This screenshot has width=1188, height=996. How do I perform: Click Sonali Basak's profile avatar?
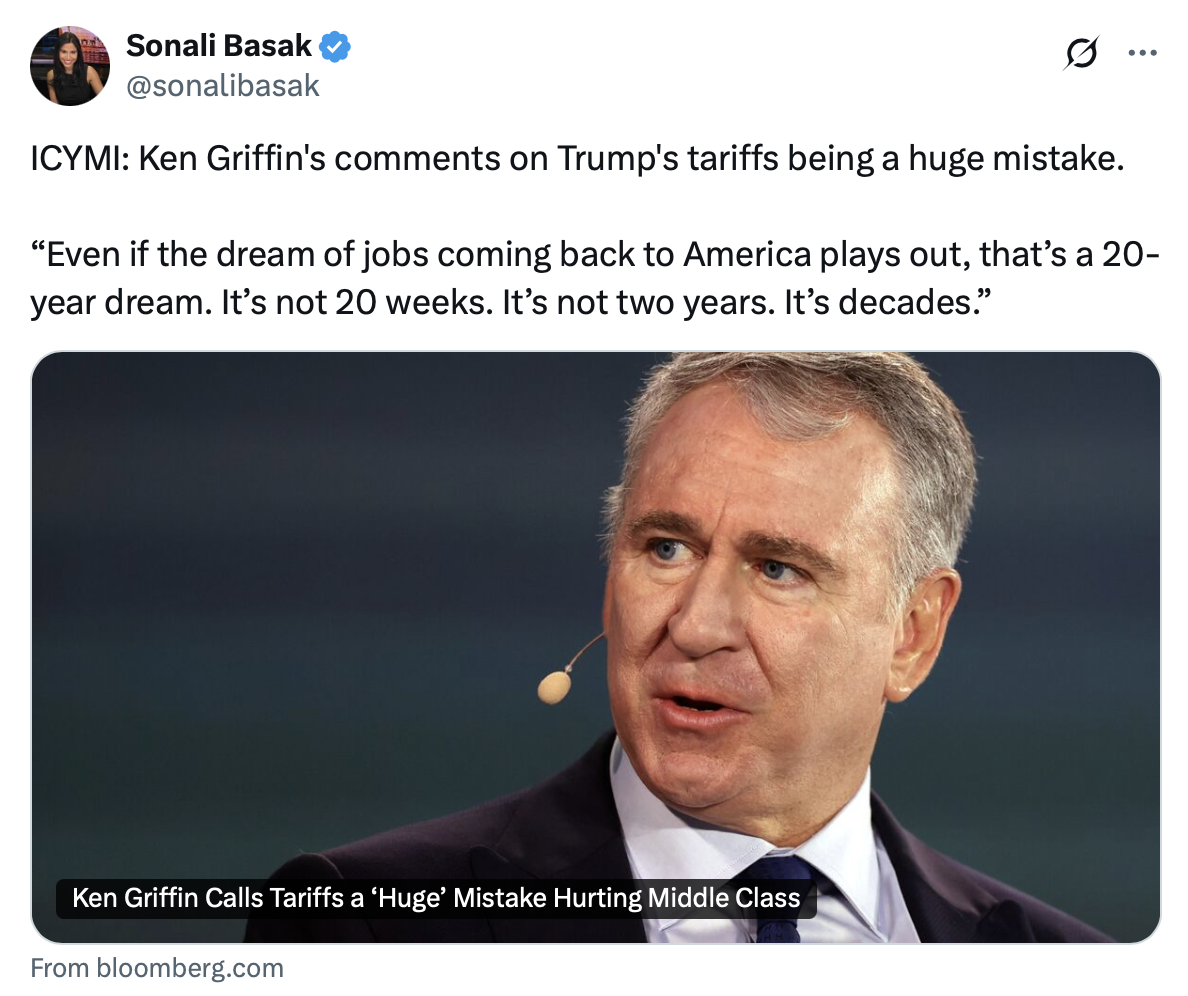point(70,66)
